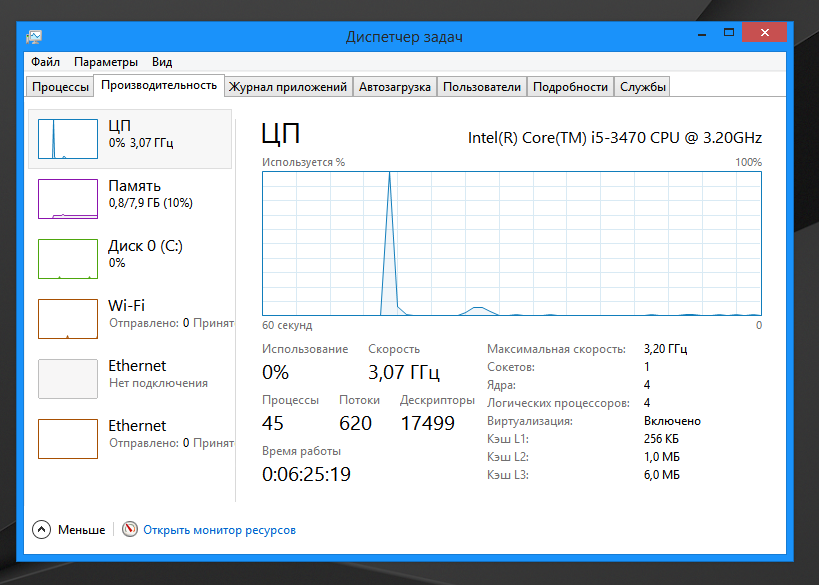819x585 pixels.
Task: Click the processor name Intel Core i5-3470
Action: pyautogui.click(x=615, y=137)
